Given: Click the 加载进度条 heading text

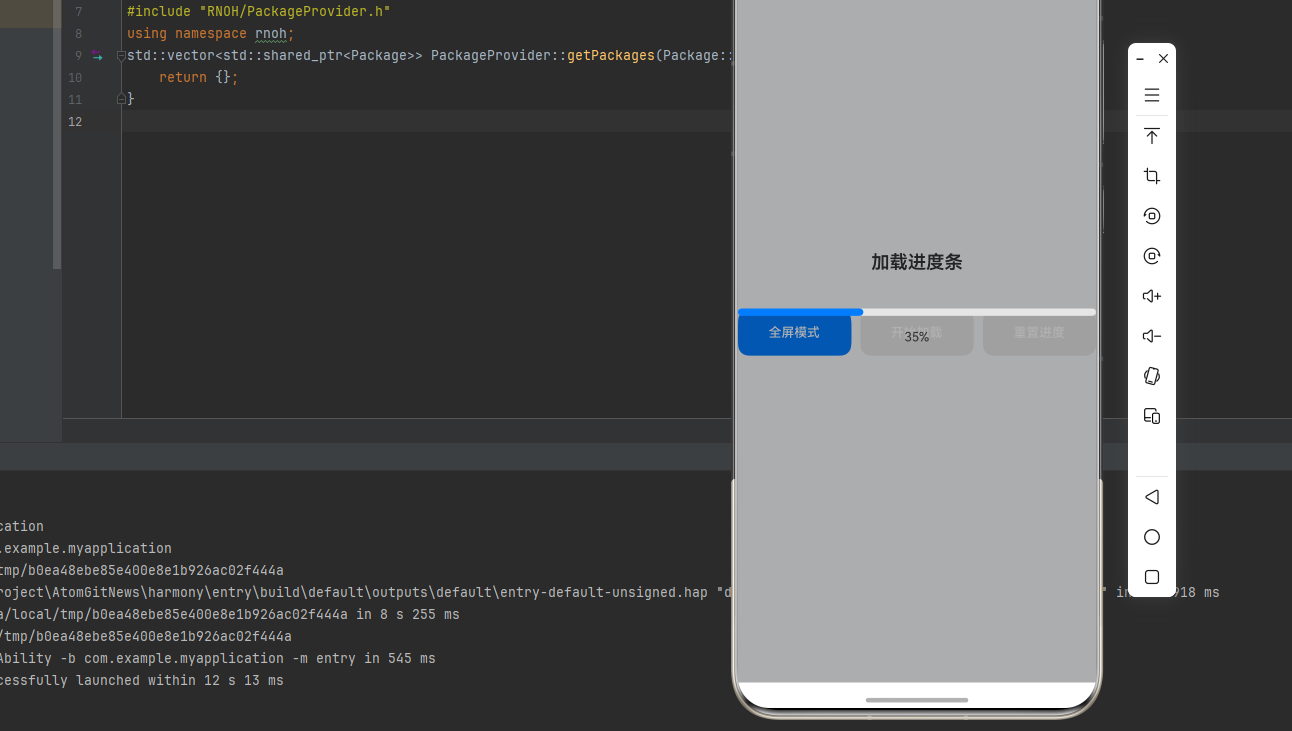Looking at the screenshot, I should (917, 262).
